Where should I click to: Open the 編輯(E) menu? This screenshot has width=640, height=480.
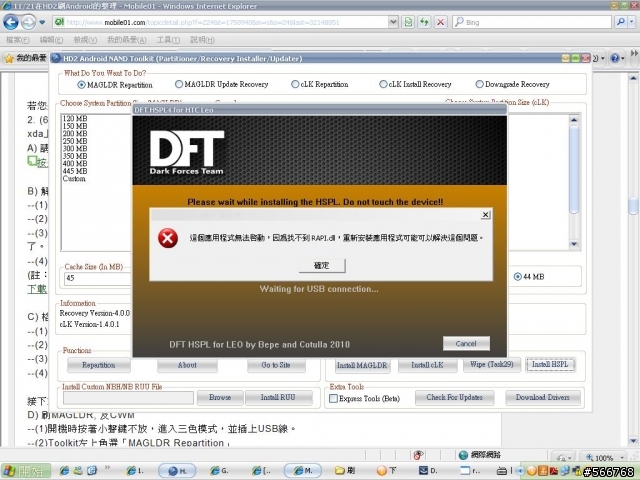coord(51,40)
